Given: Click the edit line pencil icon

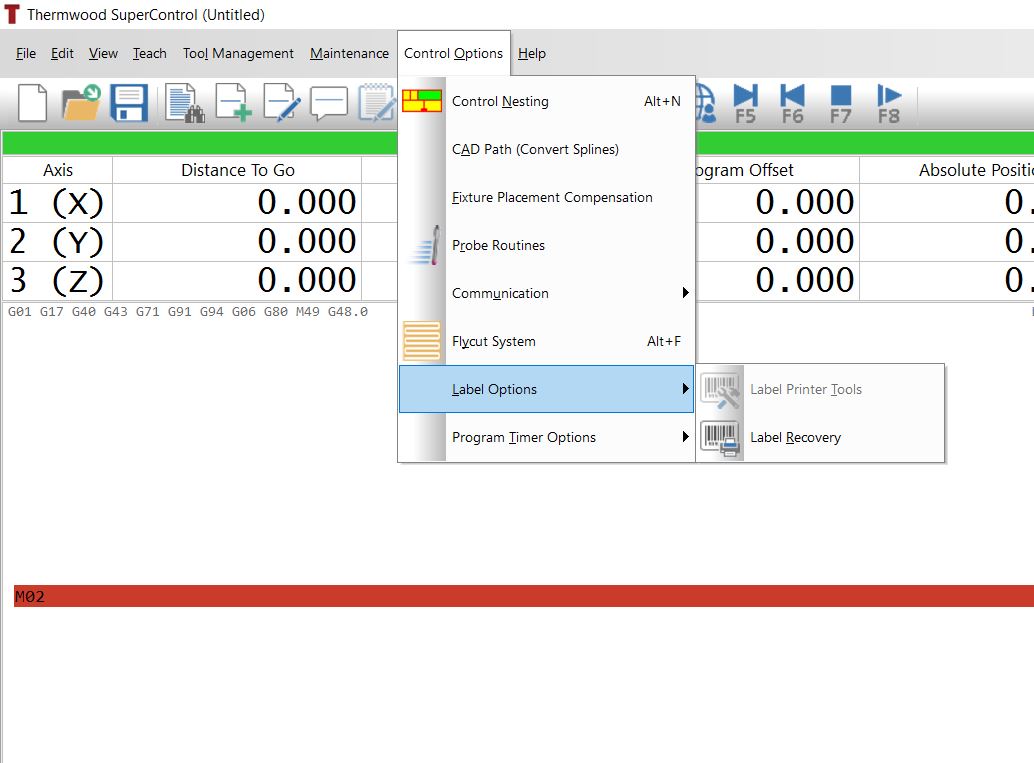Looking at the screenshot, I should (x=282, y=103).
